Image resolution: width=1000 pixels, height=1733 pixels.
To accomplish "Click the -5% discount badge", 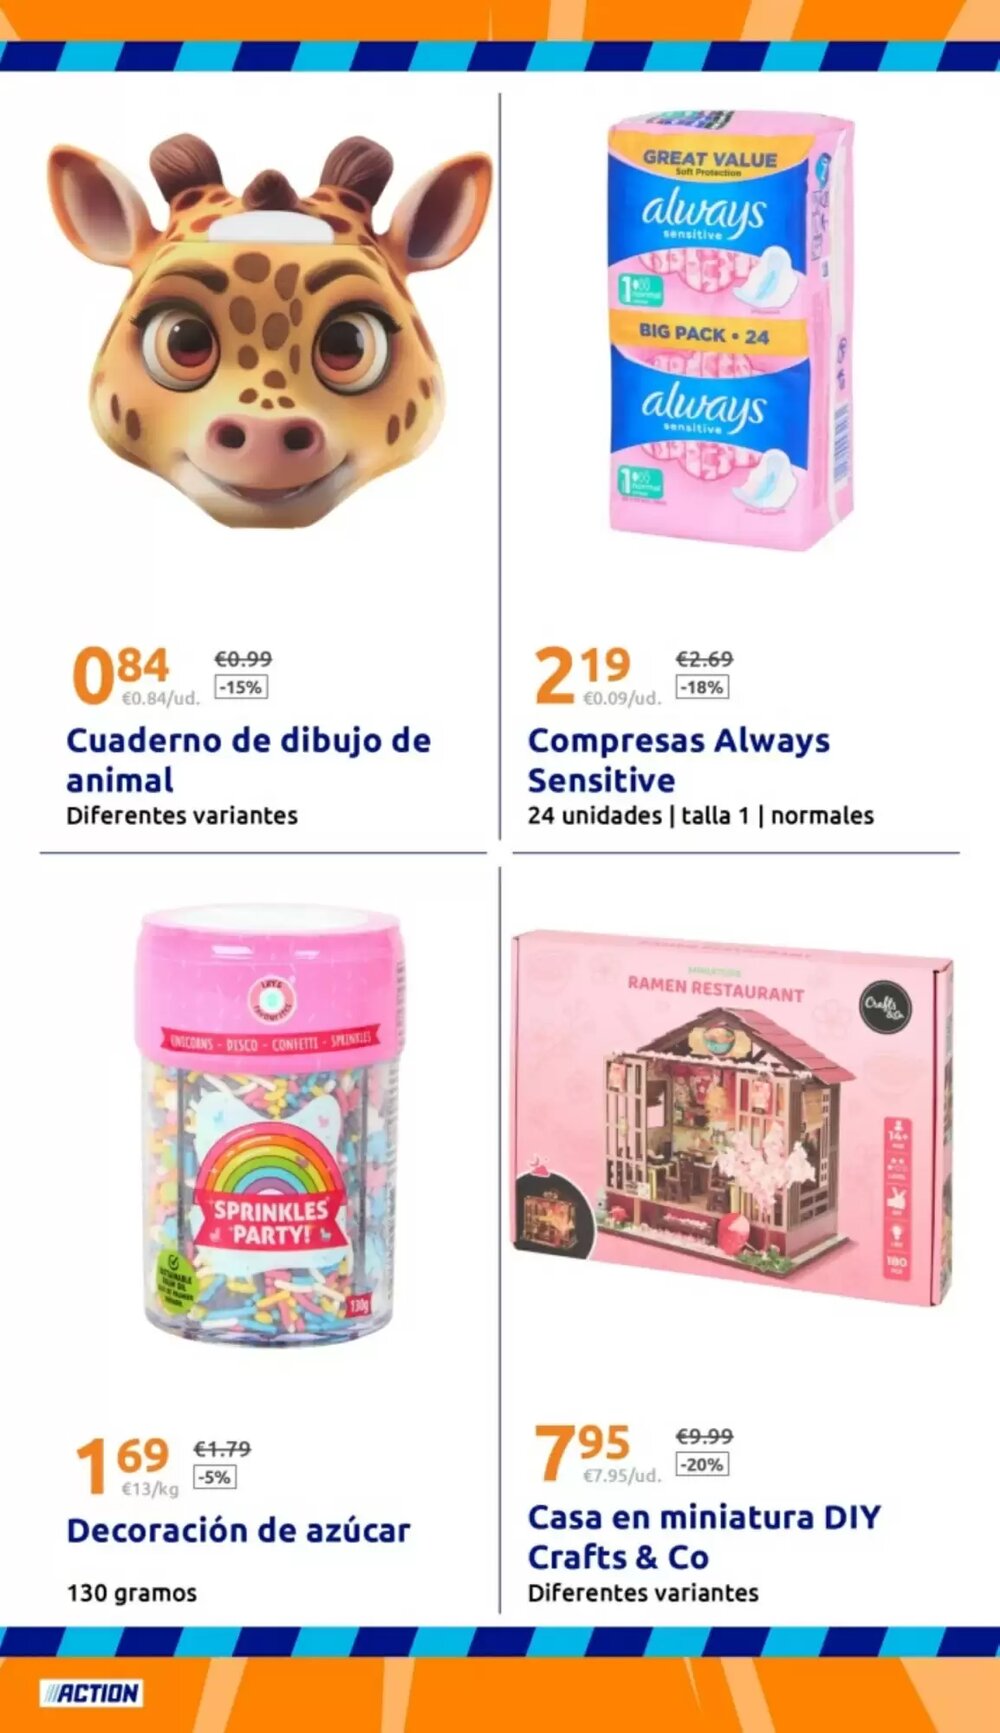I will point(214,1477).
